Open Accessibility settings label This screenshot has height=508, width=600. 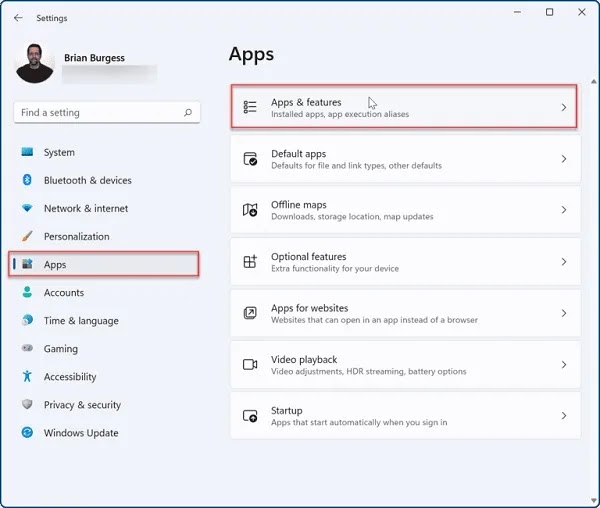point(70,377)
